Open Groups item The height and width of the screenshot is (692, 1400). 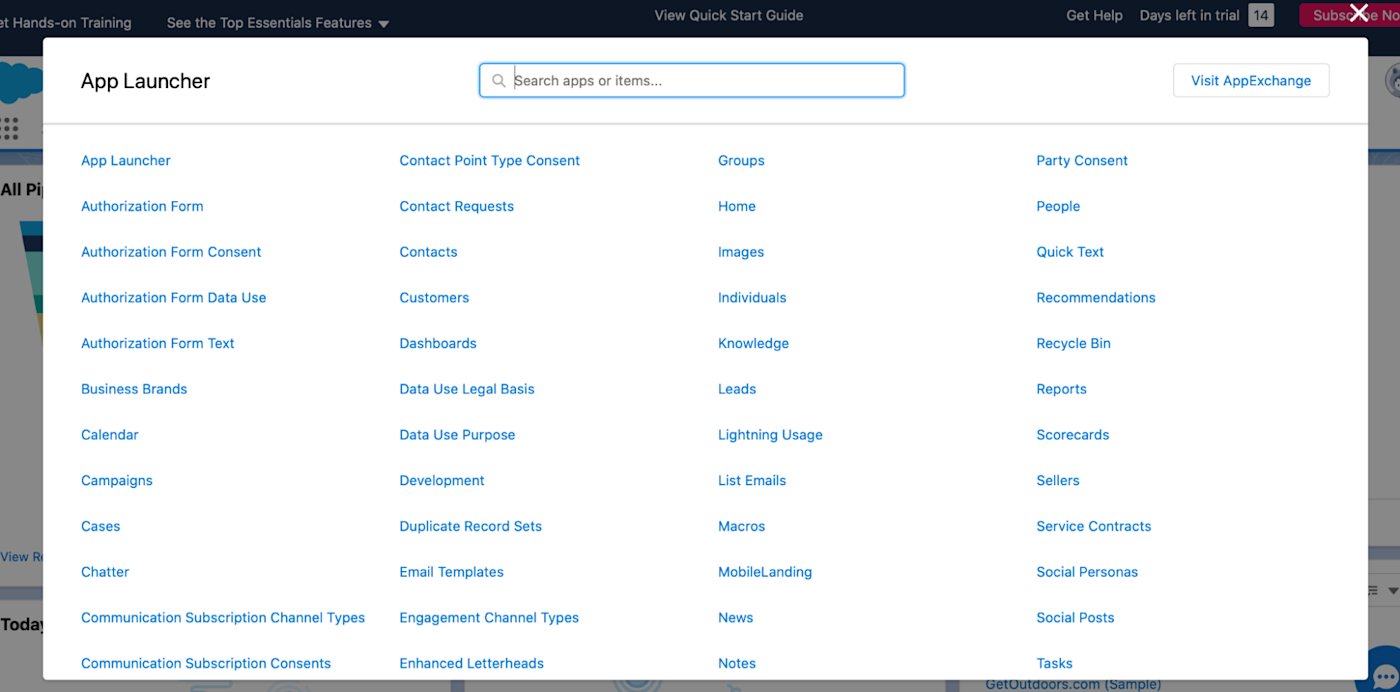[x=741, y=160]
